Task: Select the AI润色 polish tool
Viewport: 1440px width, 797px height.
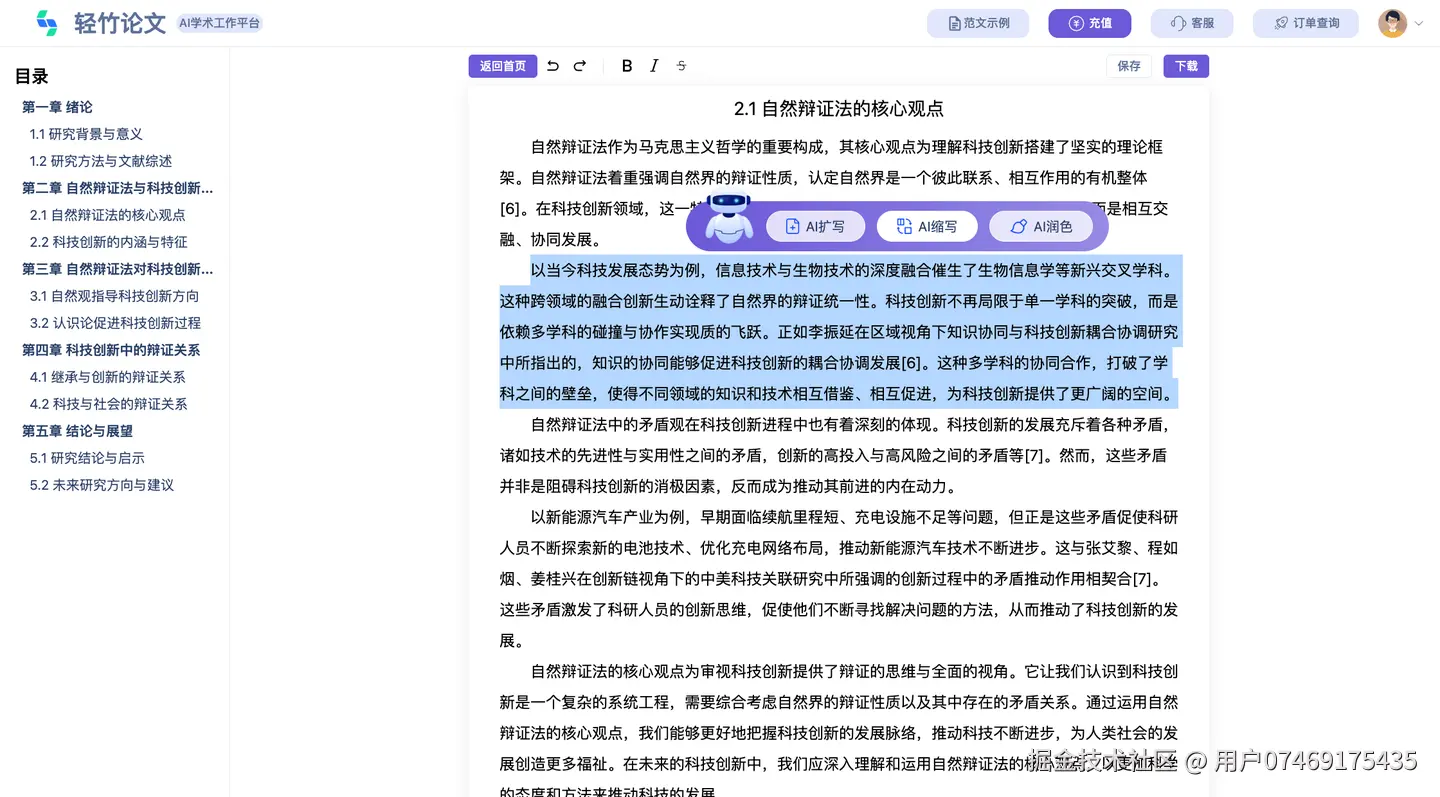Action: 1041,226
